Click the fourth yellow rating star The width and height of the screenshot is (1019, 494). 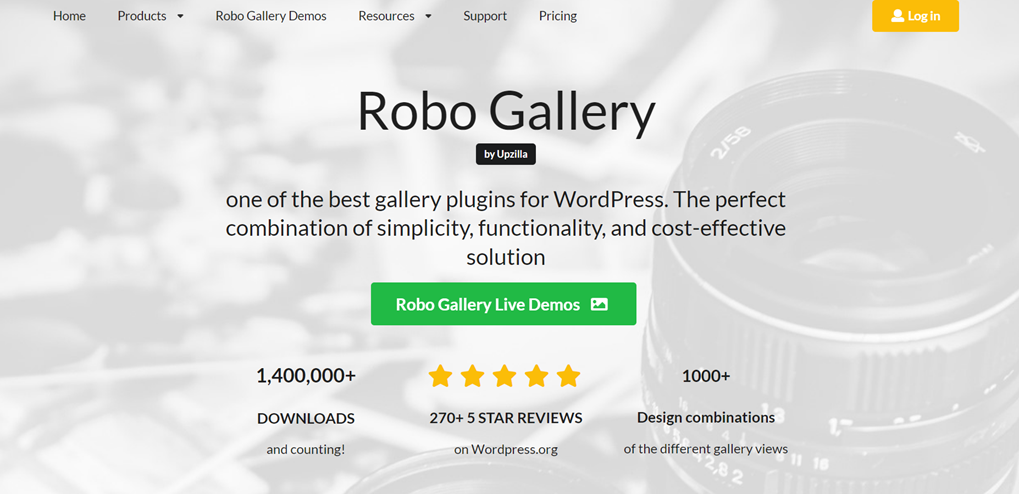[x=537, y=376]
